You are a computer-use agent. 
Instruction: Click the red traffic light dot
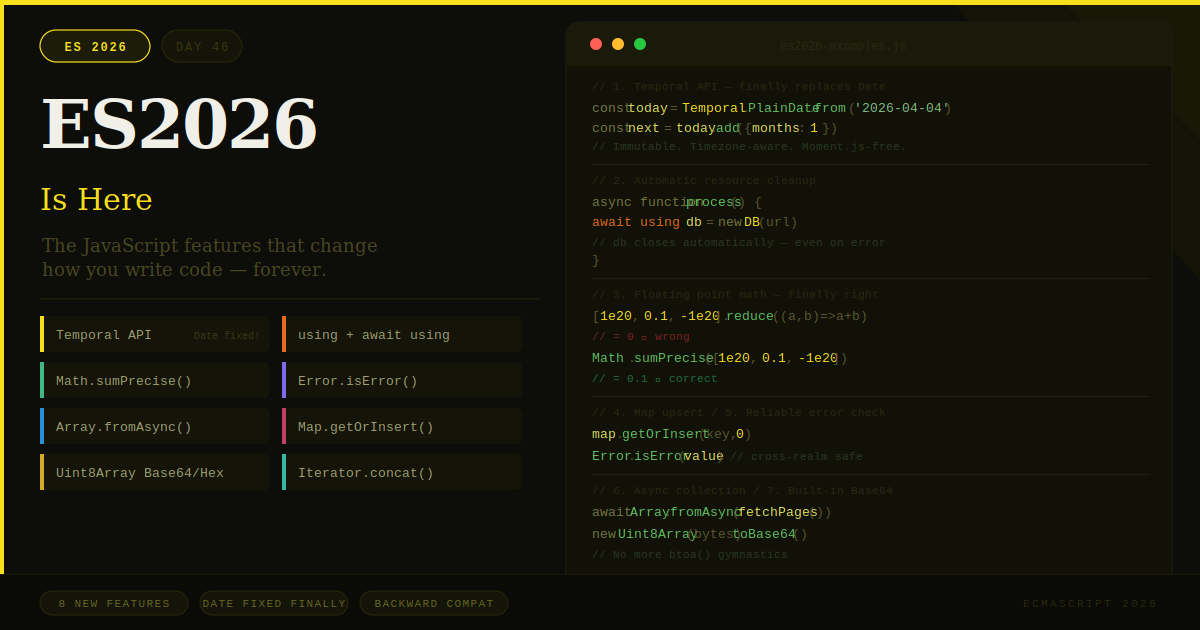[596, 44]
